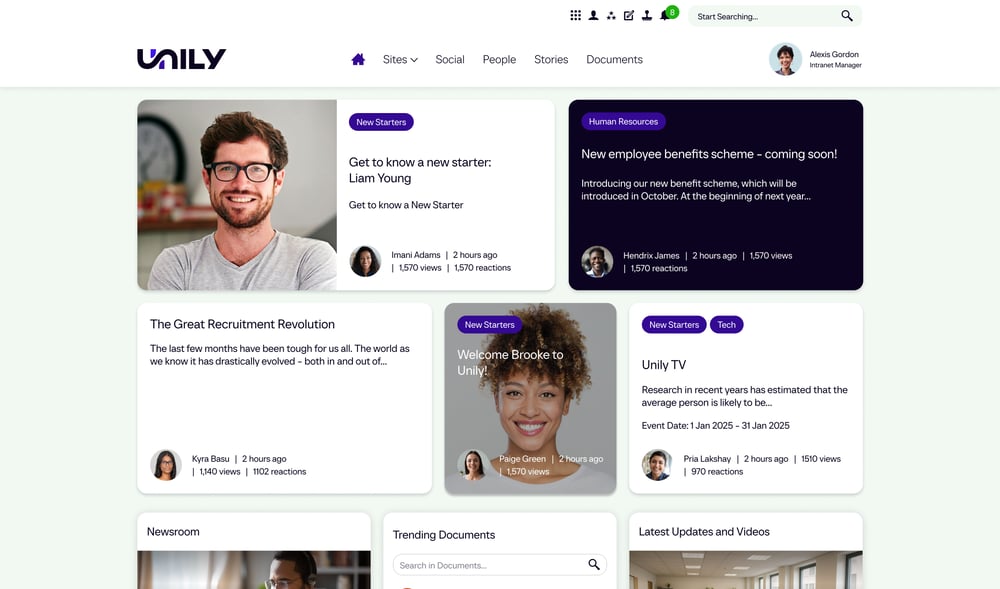Open the app launcher grid icon

tap(575, 15)
